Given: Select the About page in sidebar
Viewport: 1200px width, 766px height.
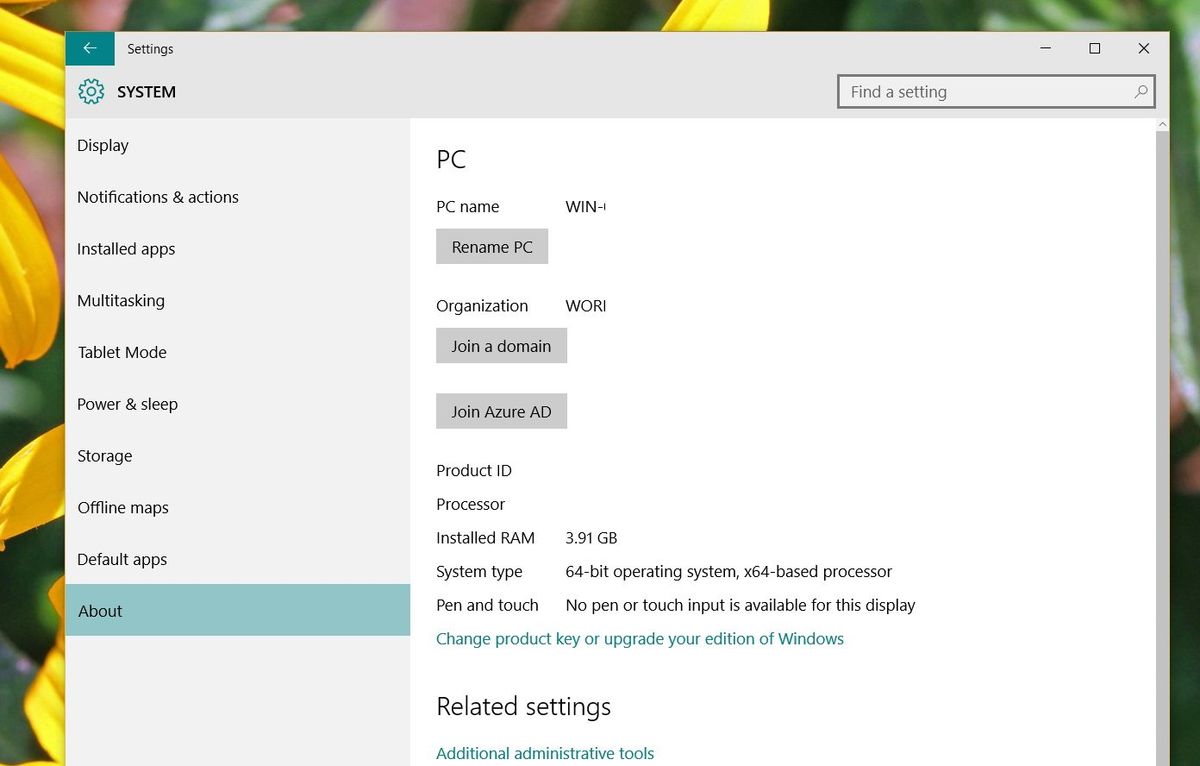Looking at the screenshot, I should [238, 610].
